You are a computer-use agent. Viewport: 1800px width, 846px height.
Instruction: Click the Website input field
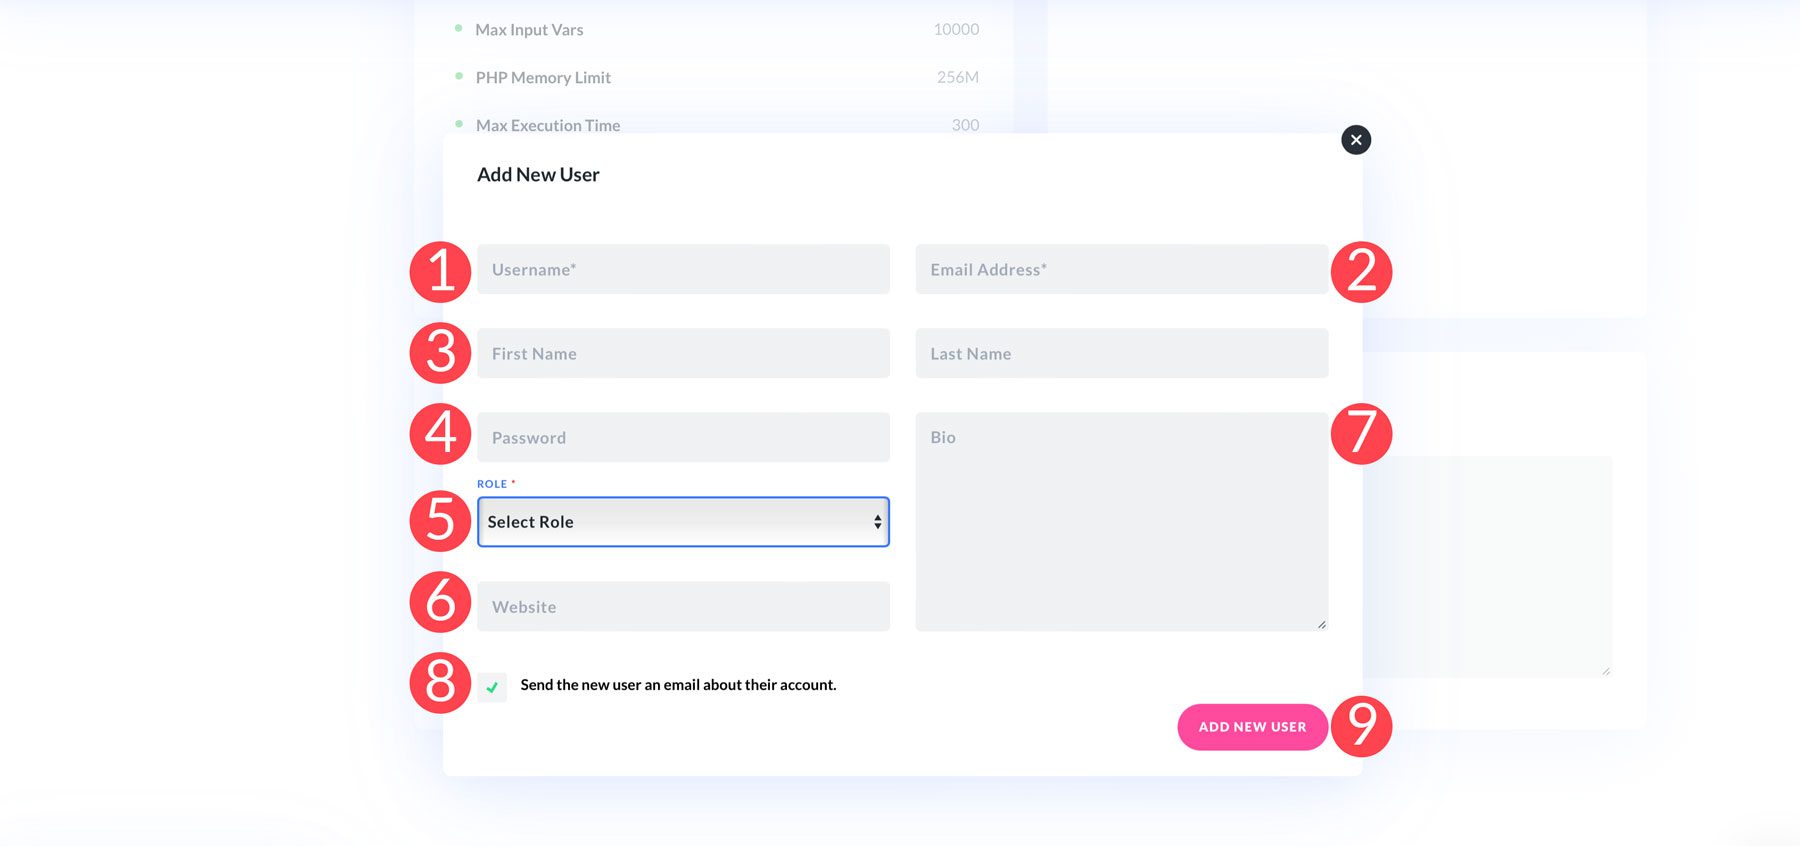point(683,606)
